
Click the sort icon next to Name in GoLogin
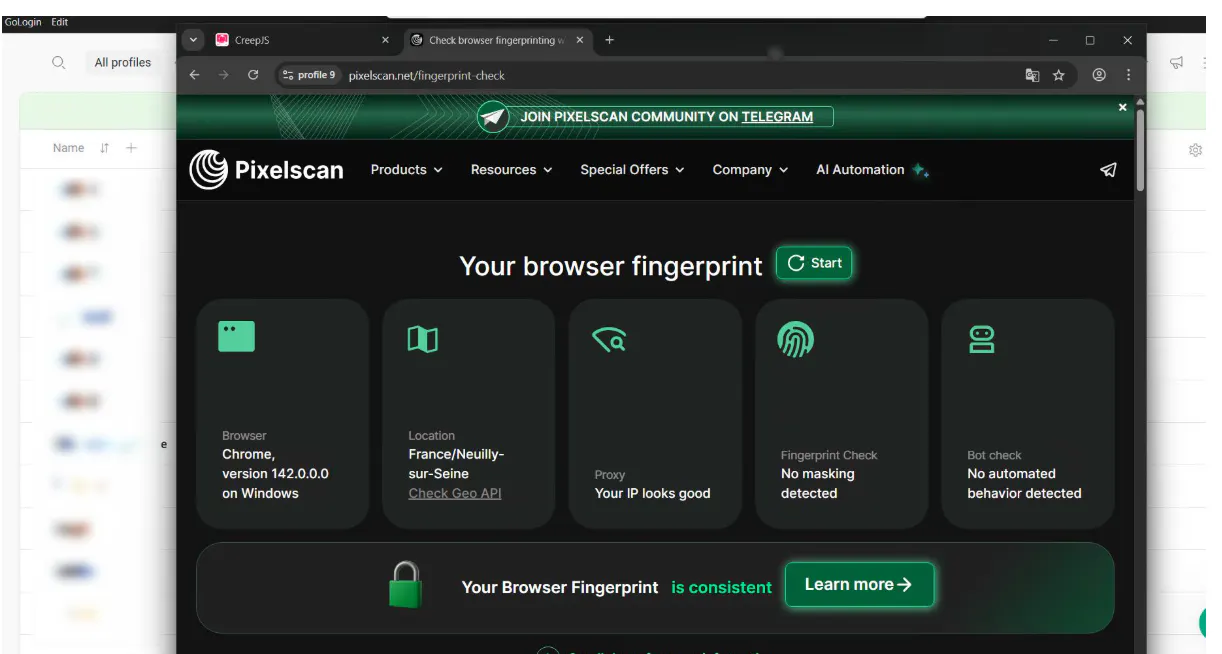(x=104, y=148)
